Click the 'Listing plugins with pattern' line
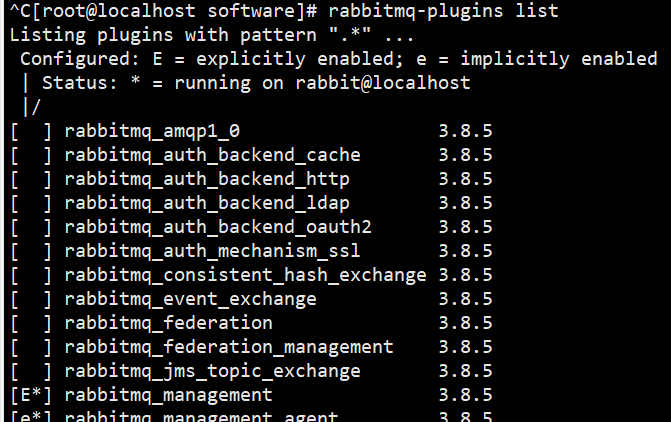Viewport: 671px width, 422px height. coord(212,35)
